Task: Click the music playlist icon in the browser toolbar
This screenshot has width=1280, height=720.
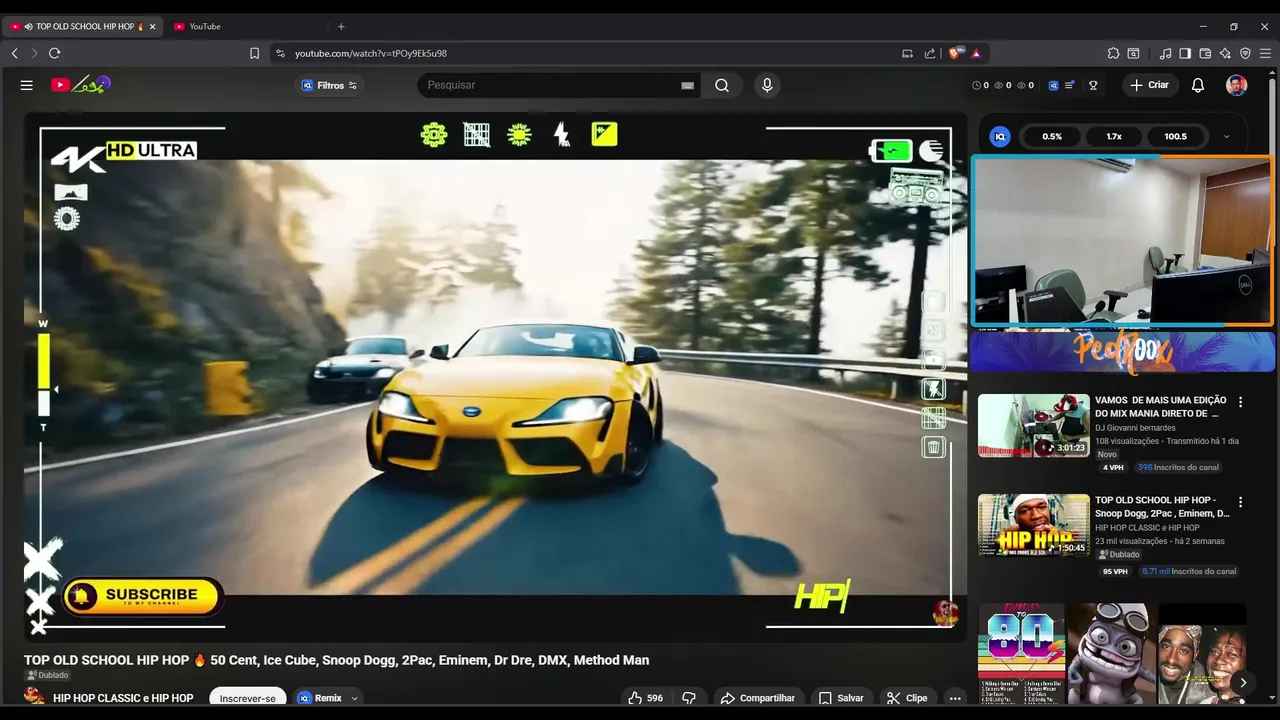Action: 1165,53
